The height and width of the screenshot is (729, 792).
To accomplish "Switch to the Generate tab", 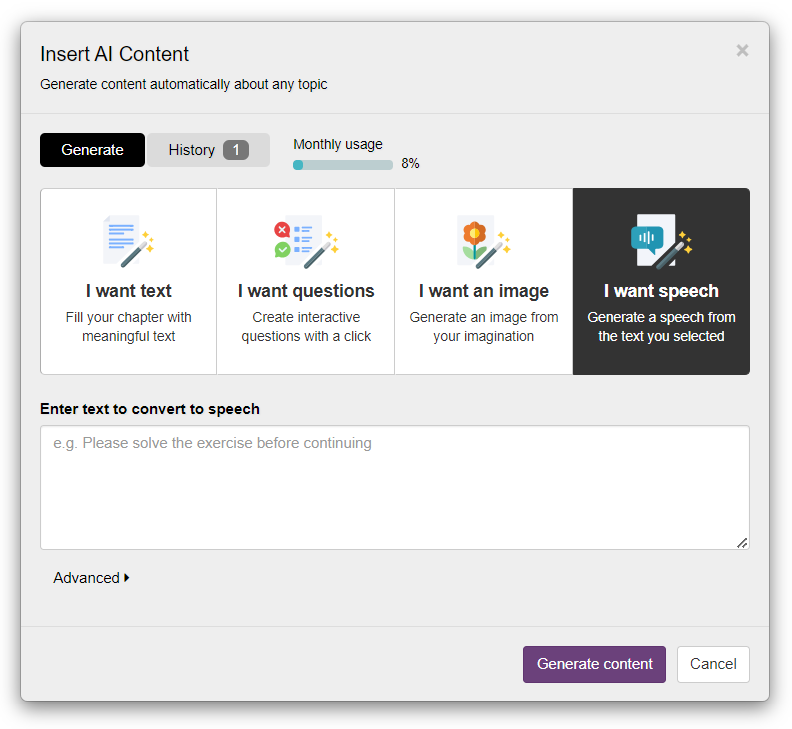I will coord(93,150).
